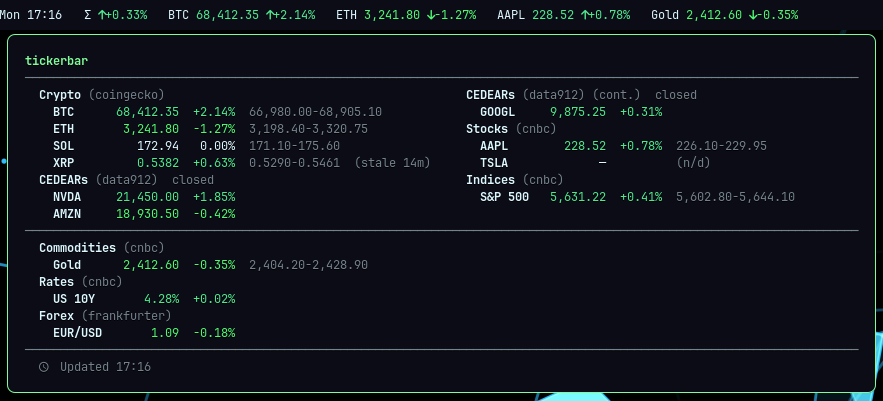Click the SOL price 172.94

click(x=158, y=146)
